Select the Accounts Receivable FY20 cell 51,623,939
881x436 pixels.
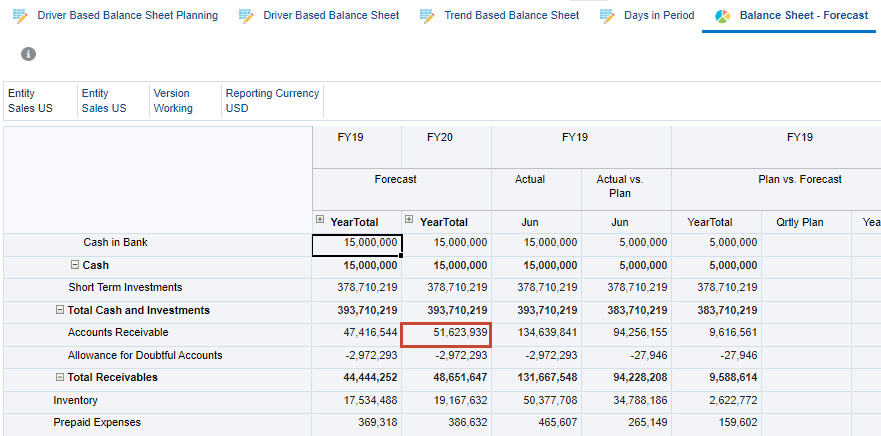point(446,333)
